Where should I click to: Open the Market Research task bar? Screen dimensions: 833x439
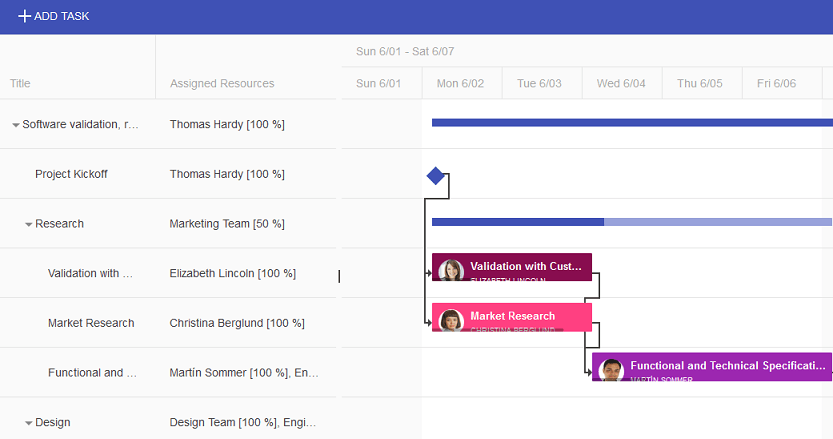[512, 317]
